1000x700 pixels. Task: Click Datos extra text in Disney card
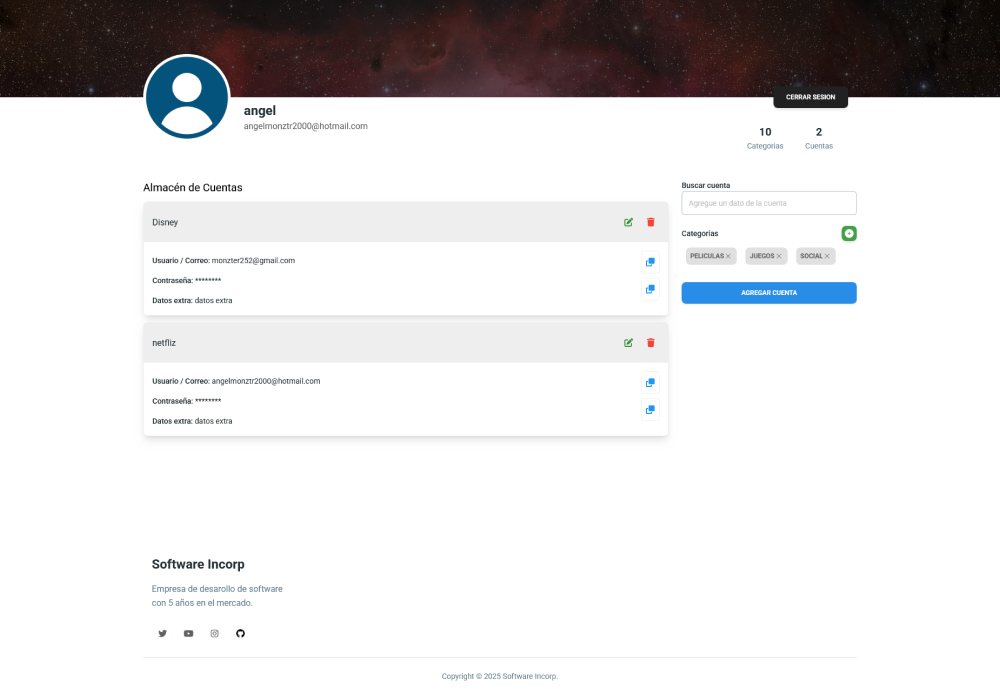click(x=192, y=300)
